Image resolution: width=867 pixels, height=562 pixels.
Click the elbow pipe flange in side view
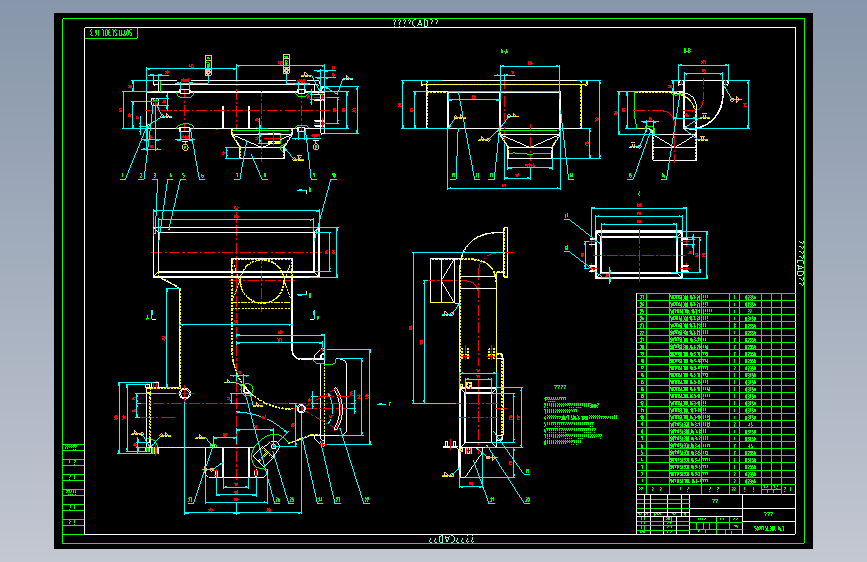pos(505,252)
